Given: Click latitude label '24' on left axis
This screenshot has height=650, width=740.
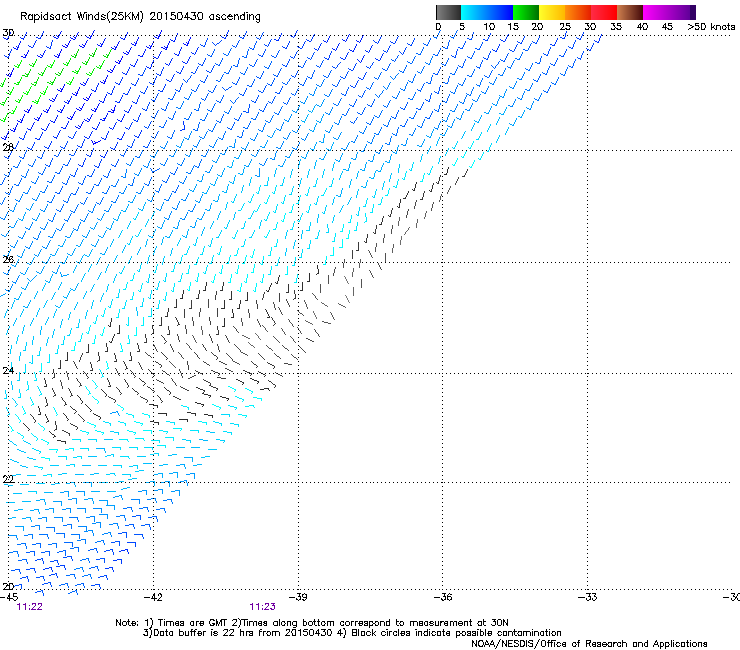Looking at the screenshot, I should (x=8, y=371).
